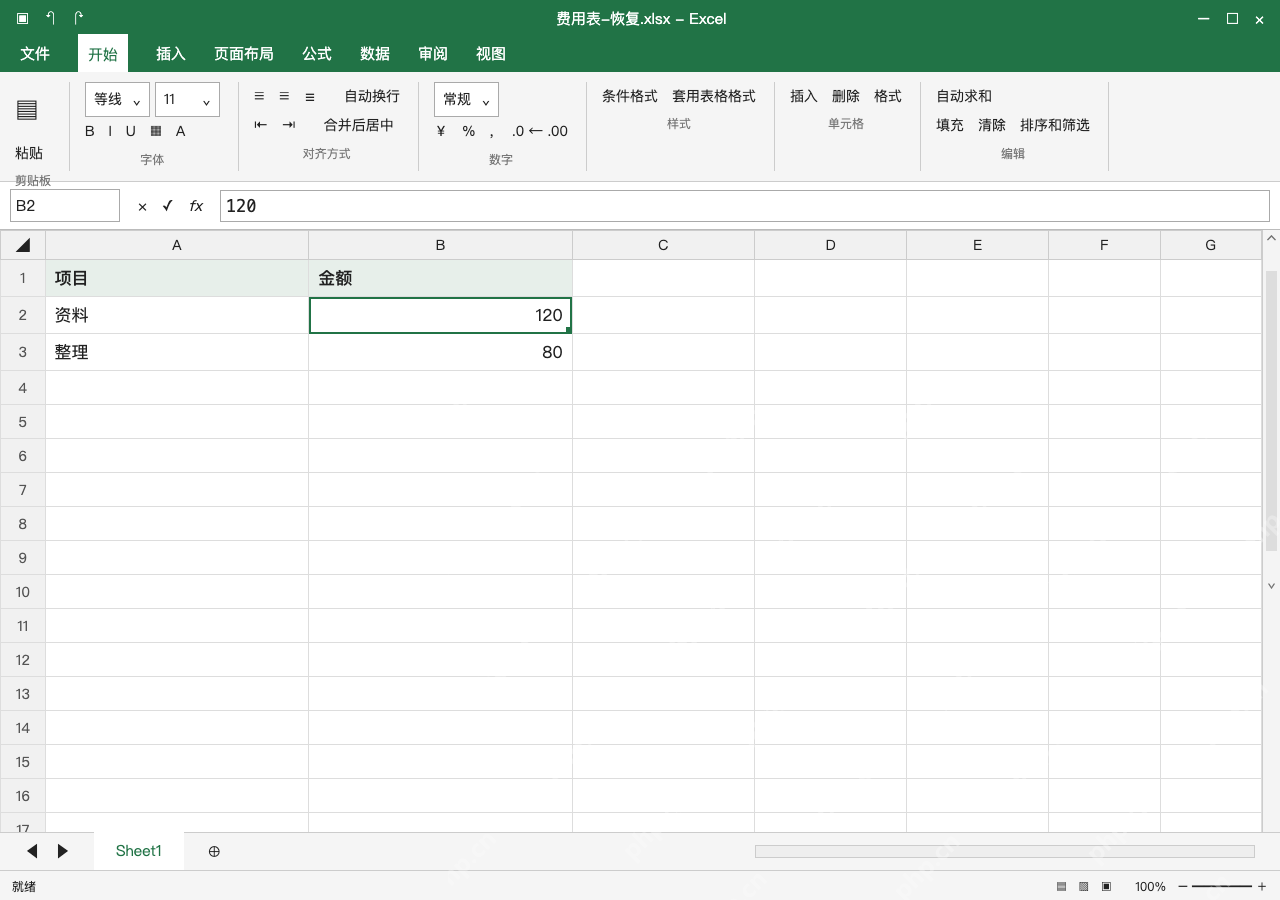This screenshot has width=1280, height=900.
Task: Show the previous sheet tab
Action: coord(32,851)
